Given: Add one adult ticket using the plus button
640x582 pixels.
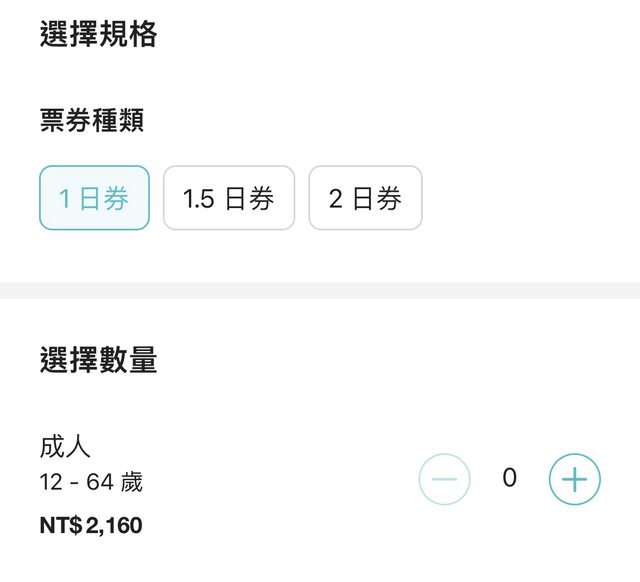Looking at the screenshot, I should [x=574, y=480].
